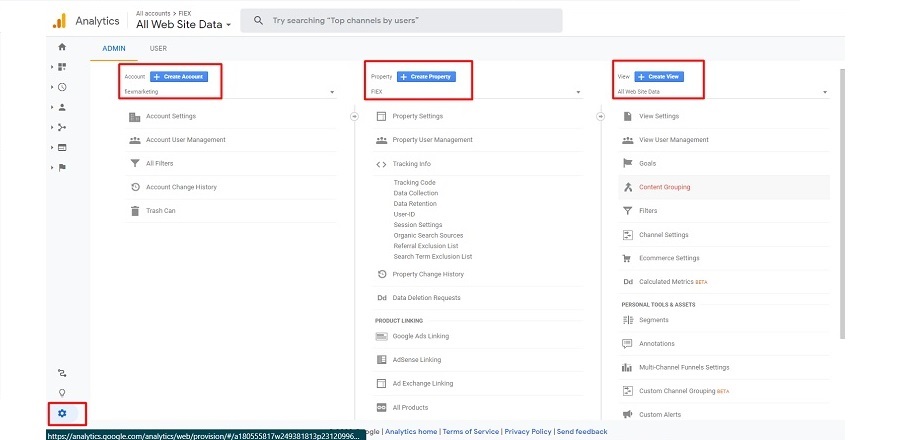This screenshot has height=440, width=900.
Task: Click the Trash Can icon
Action: pos(135,211)
